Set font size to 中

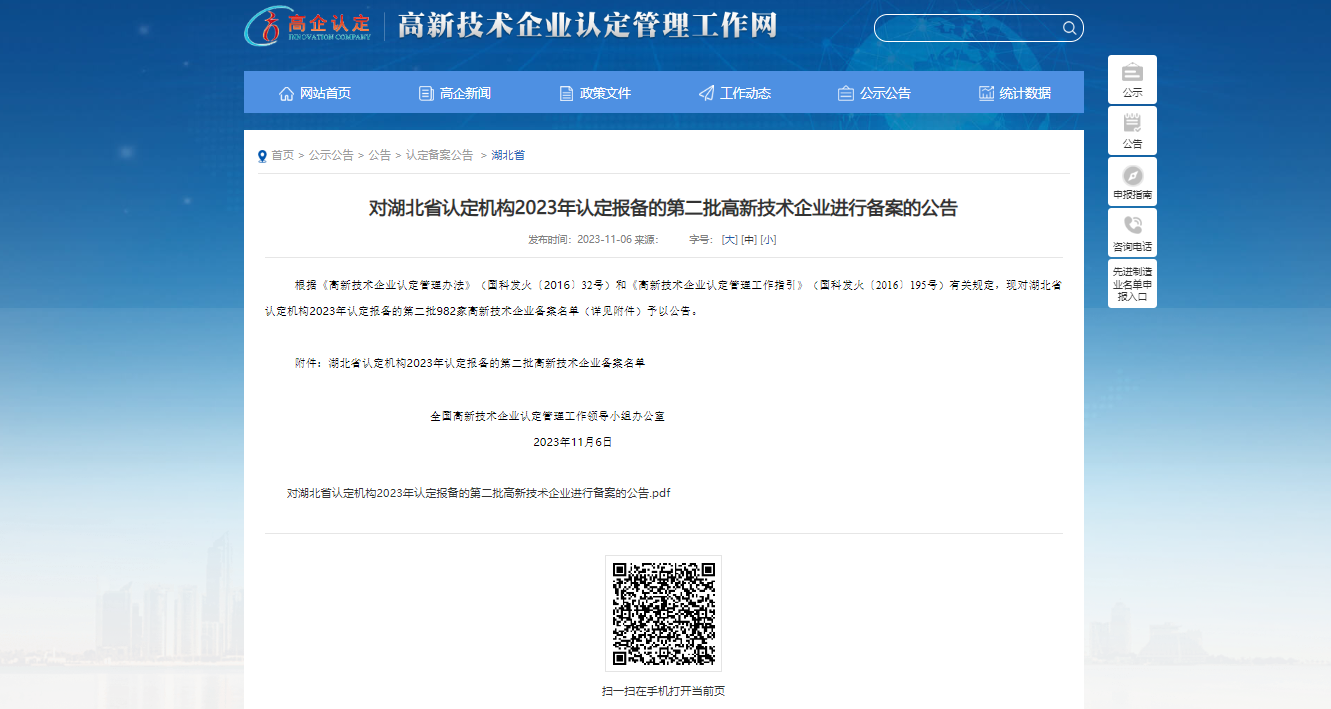pyautogui.click(x=748, y=240)
